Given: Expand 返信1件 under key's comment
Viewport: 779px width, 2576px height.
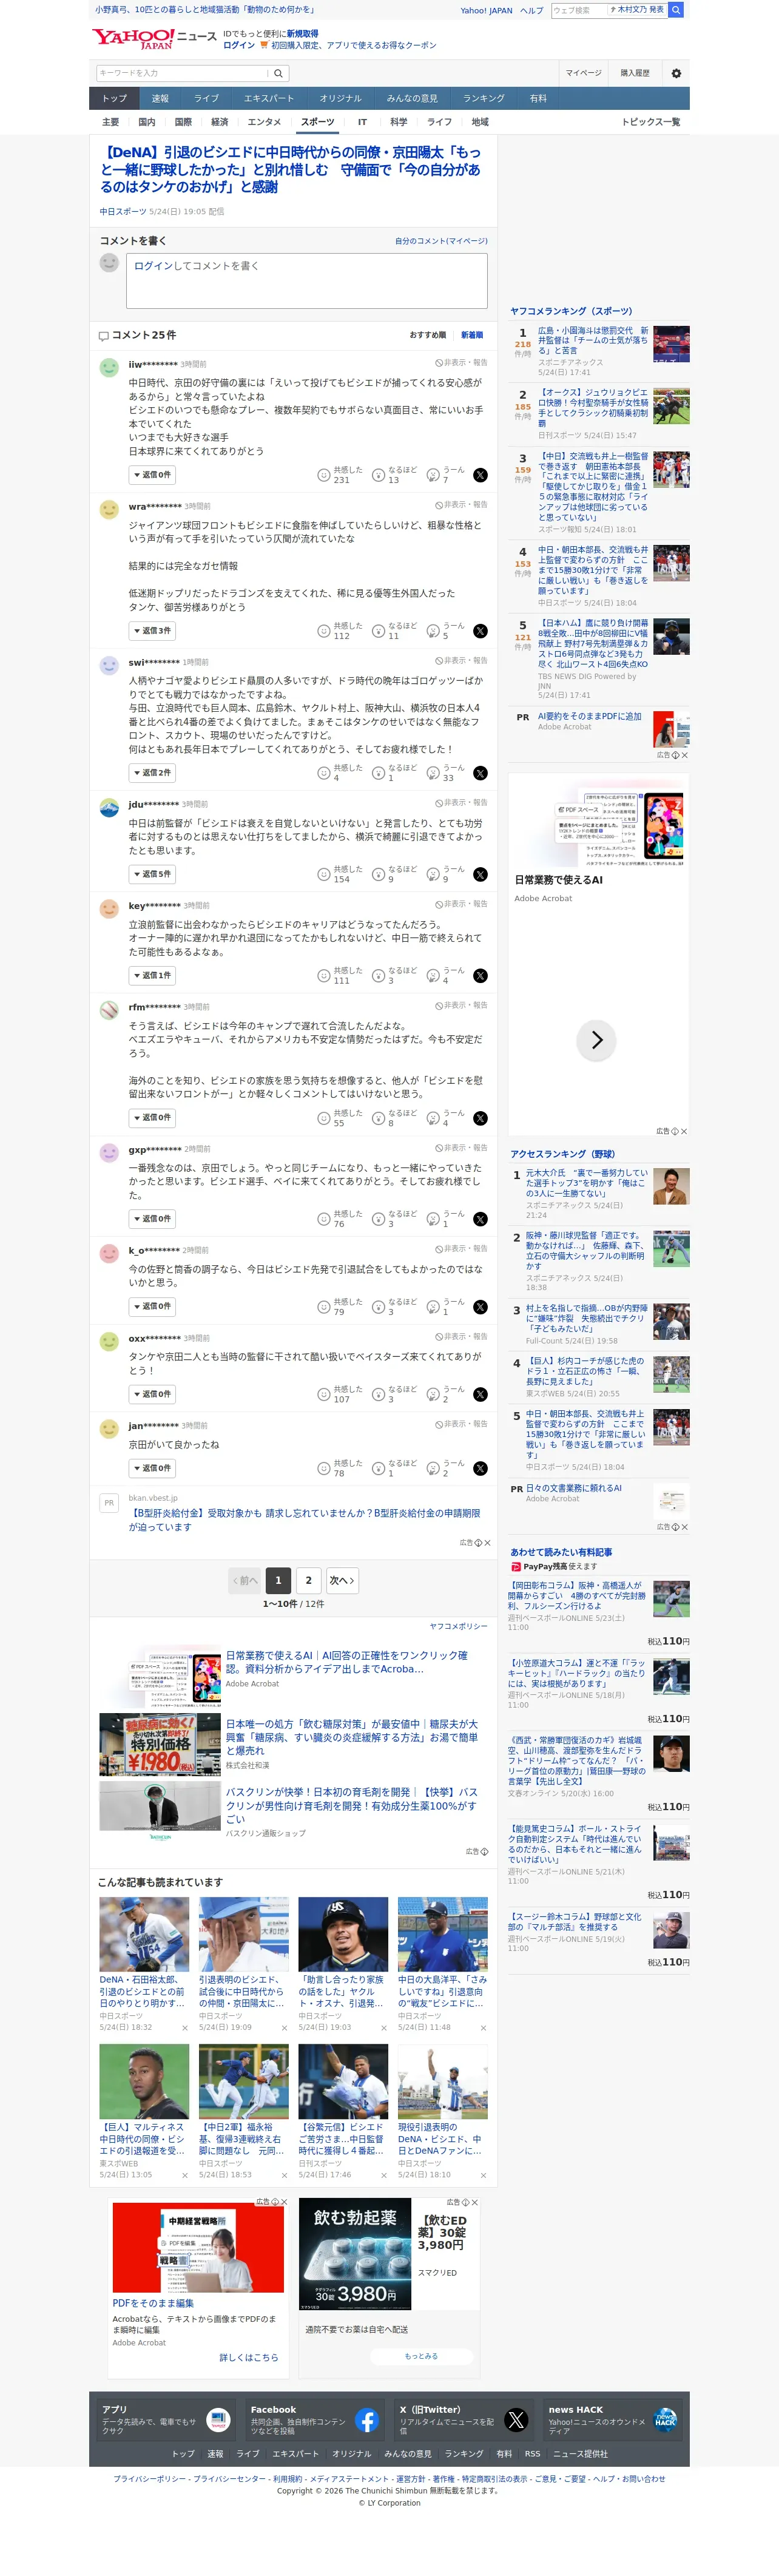Looking at the screenshot, I should point(152,975).
